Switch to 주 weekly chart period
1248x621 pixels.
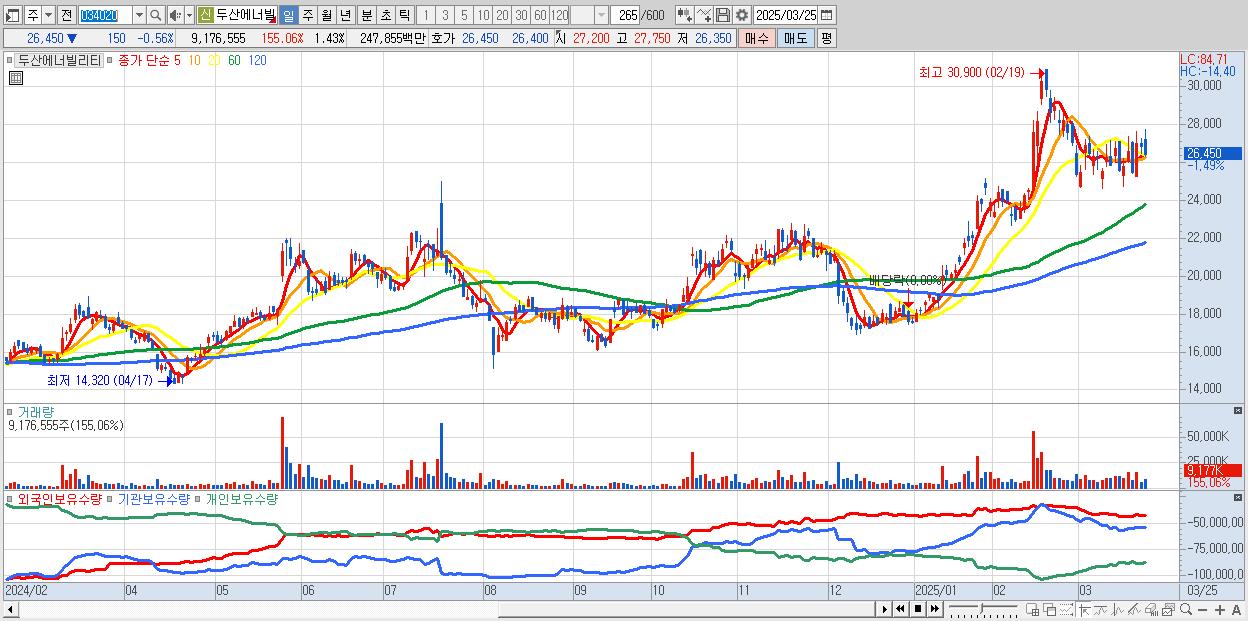click(307, 15)
